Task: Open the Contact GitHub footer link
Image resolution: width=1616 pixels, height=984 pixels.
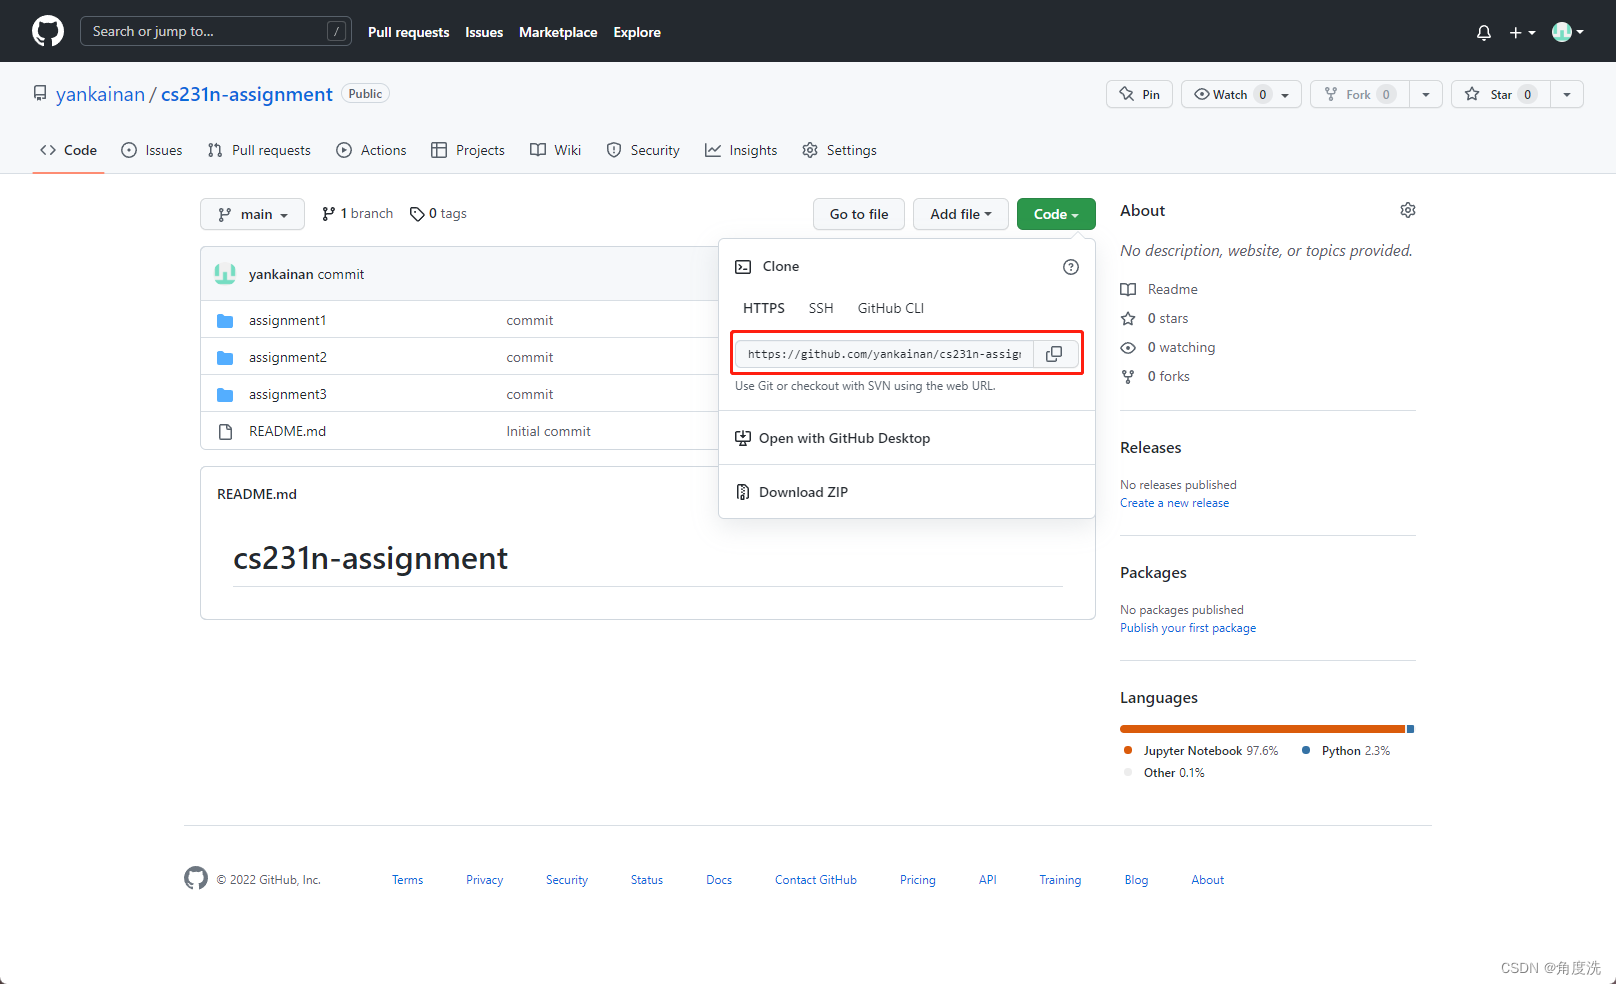Action: click(816, 880)
